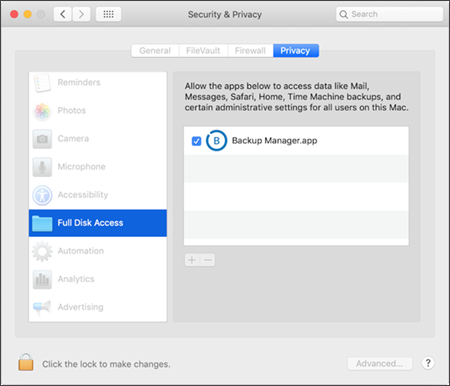450x386 pixels.
Task: Click the Automation gear icon
Action: coord(42,251)
